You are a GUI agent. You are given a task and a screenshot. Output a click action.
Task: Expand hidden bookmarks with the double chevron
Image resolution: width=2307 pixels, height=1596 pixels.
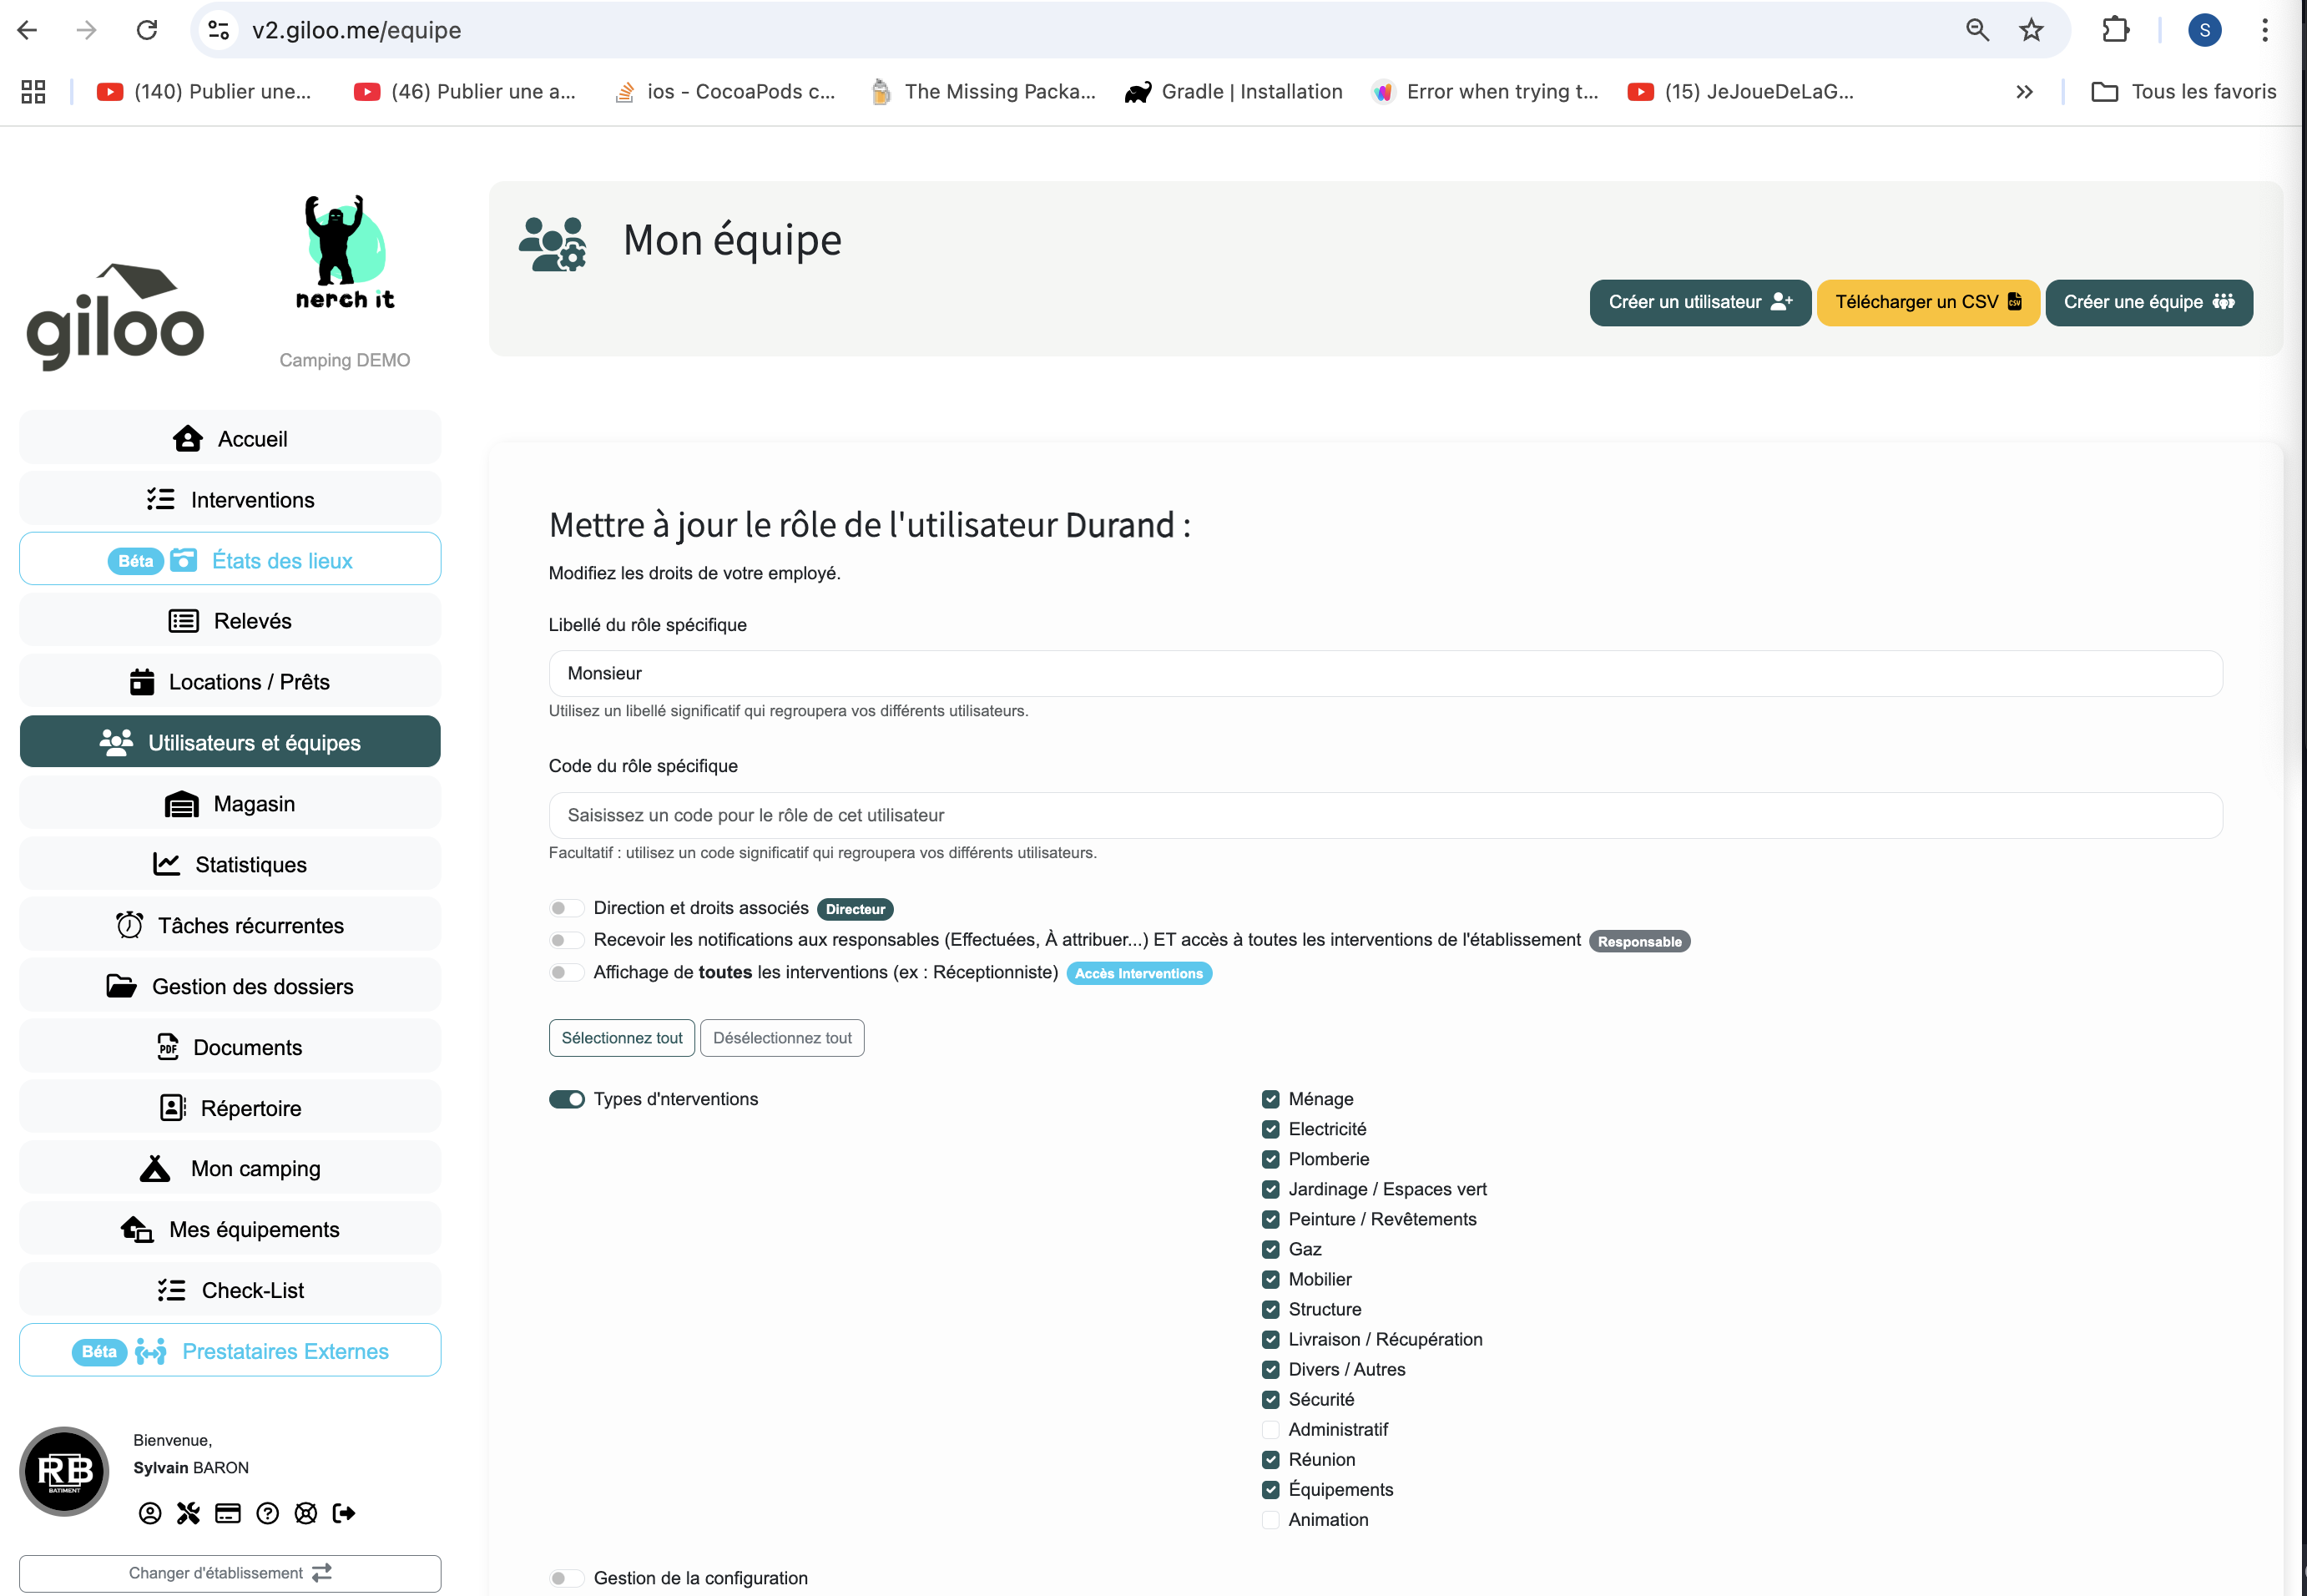pos(2024,92)
